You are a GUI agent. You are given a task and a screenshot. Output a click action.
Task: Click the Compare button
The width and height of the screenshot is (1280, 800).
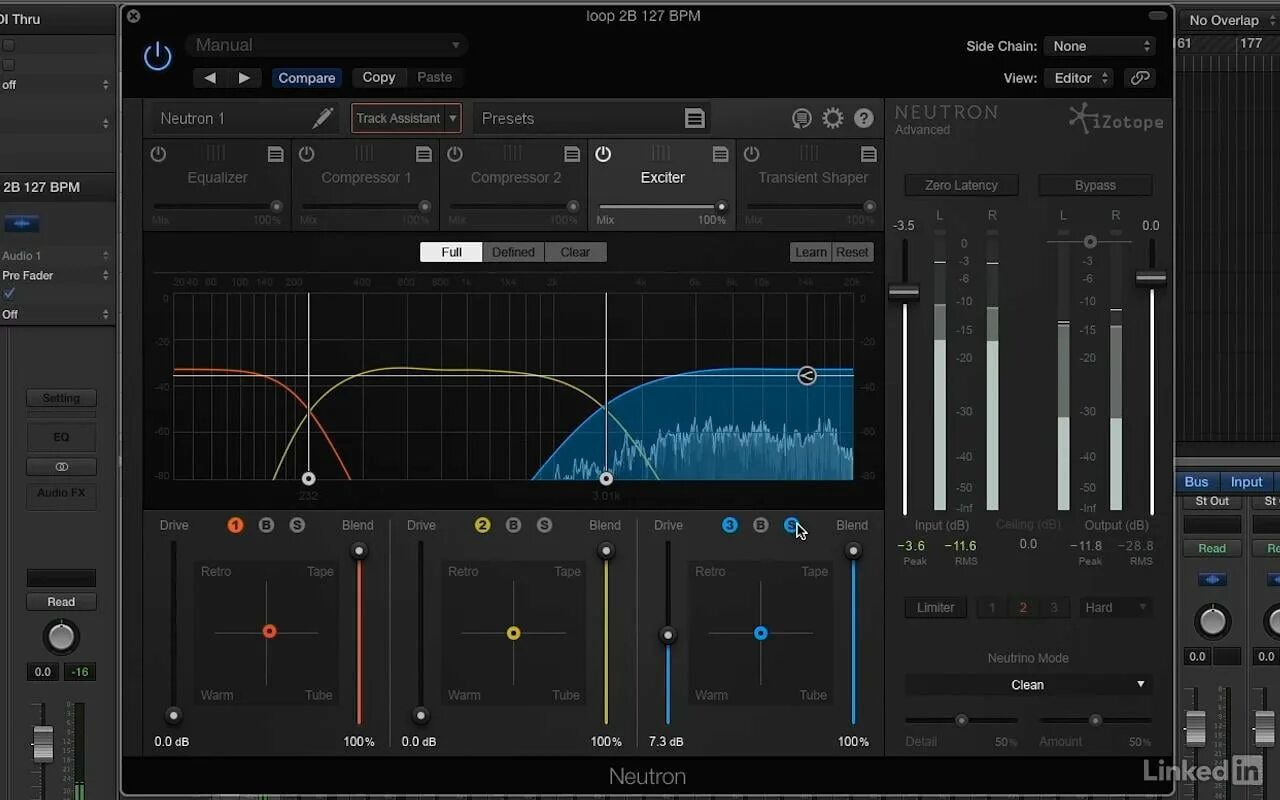point(307,78)
